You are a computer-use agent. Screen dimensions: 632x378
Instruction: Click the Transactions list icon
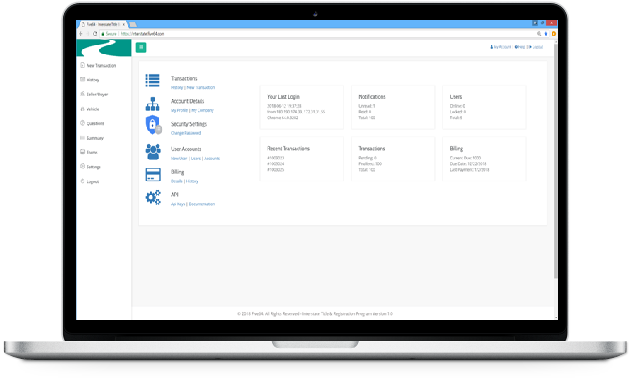pyautogui.click(x=152, y=80)
